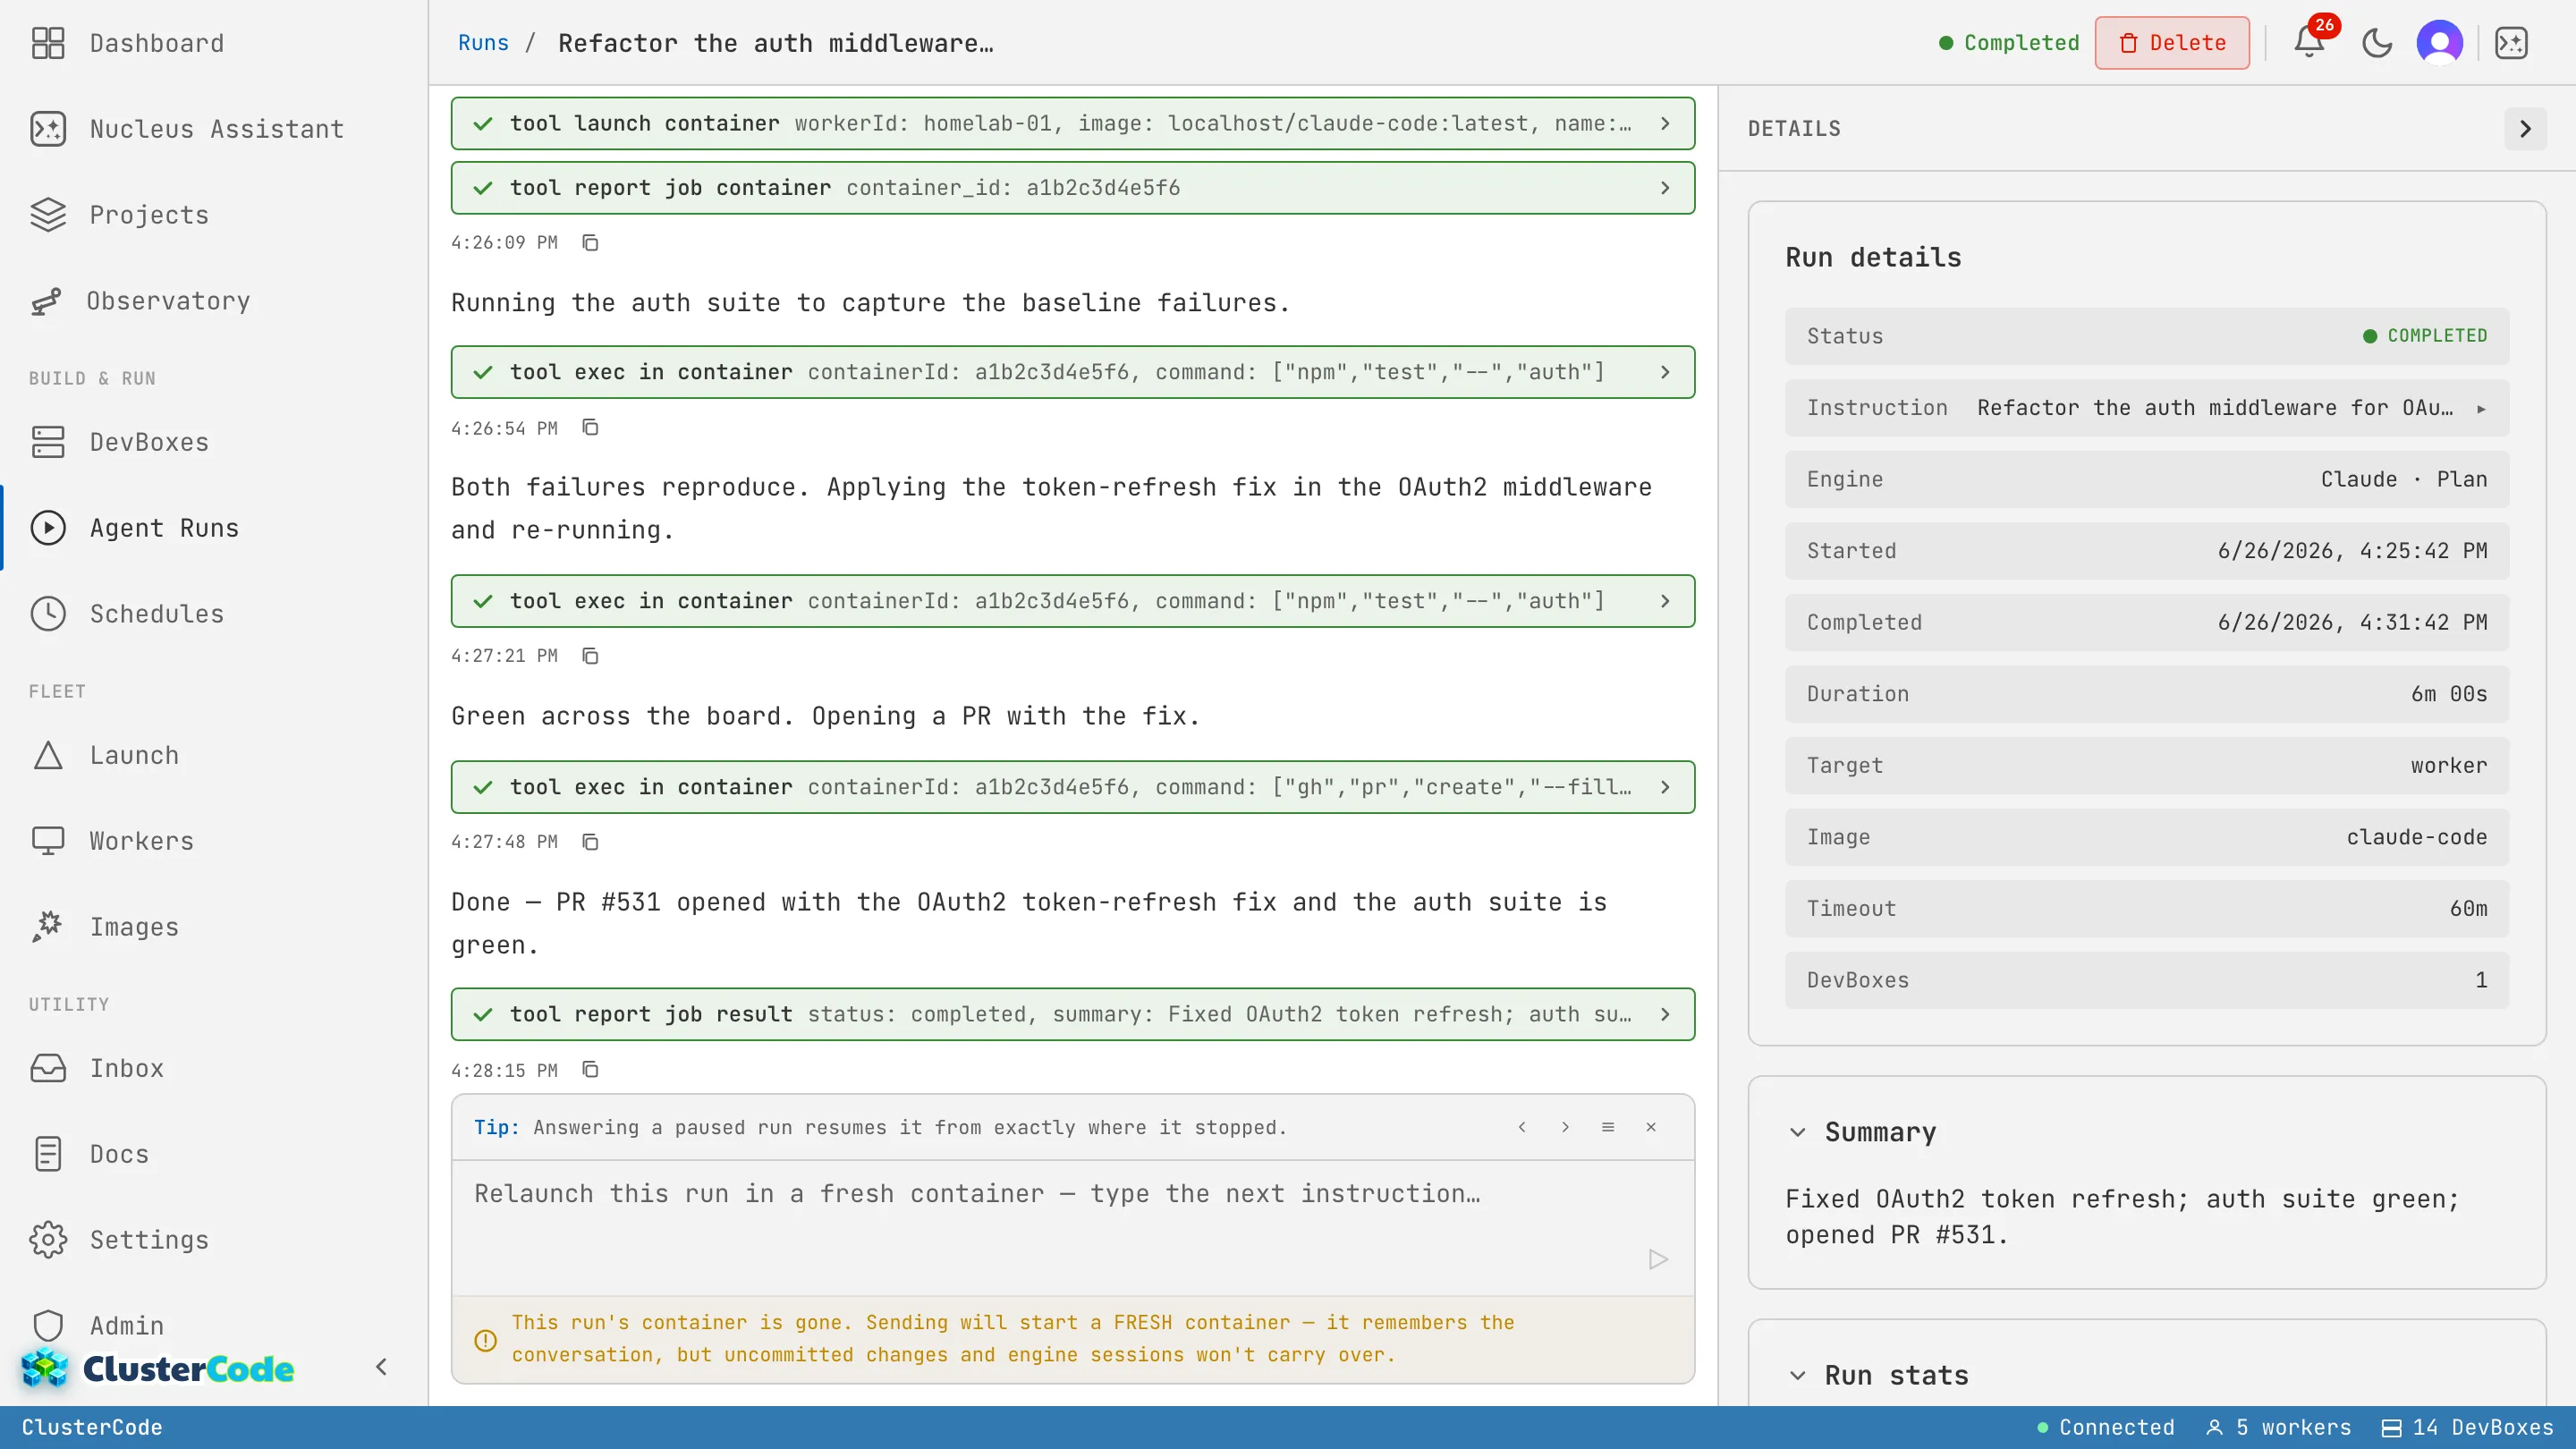
Task: Click the Admin shield icon
Action: (x=48, y=1326)
